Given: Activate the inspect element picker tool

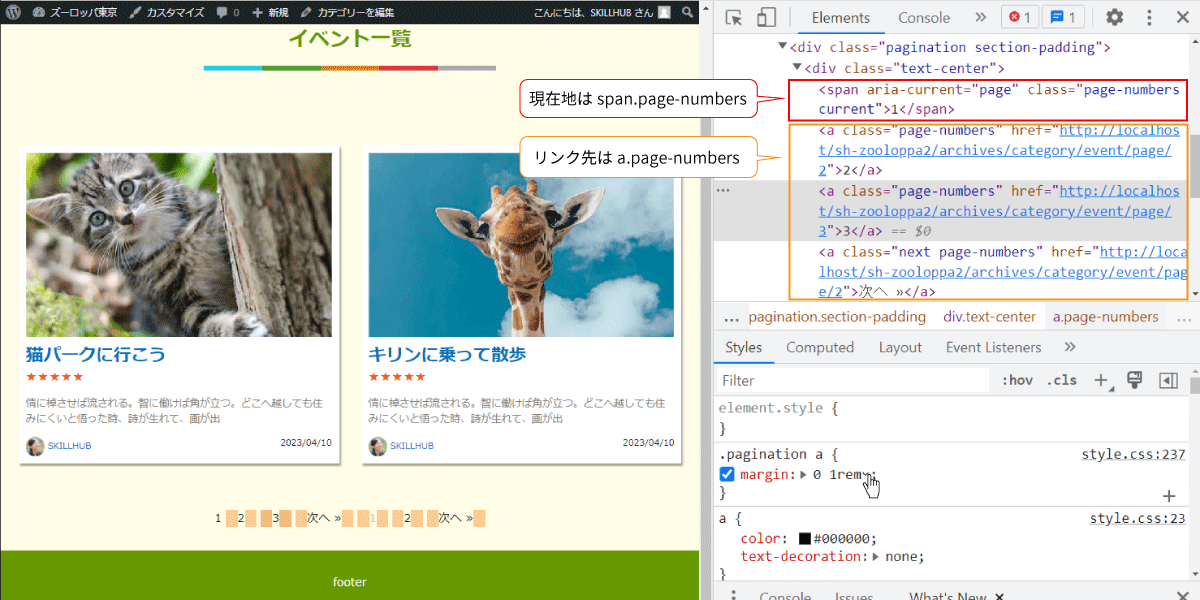Looking at the screenshot, I should [734, 18].
